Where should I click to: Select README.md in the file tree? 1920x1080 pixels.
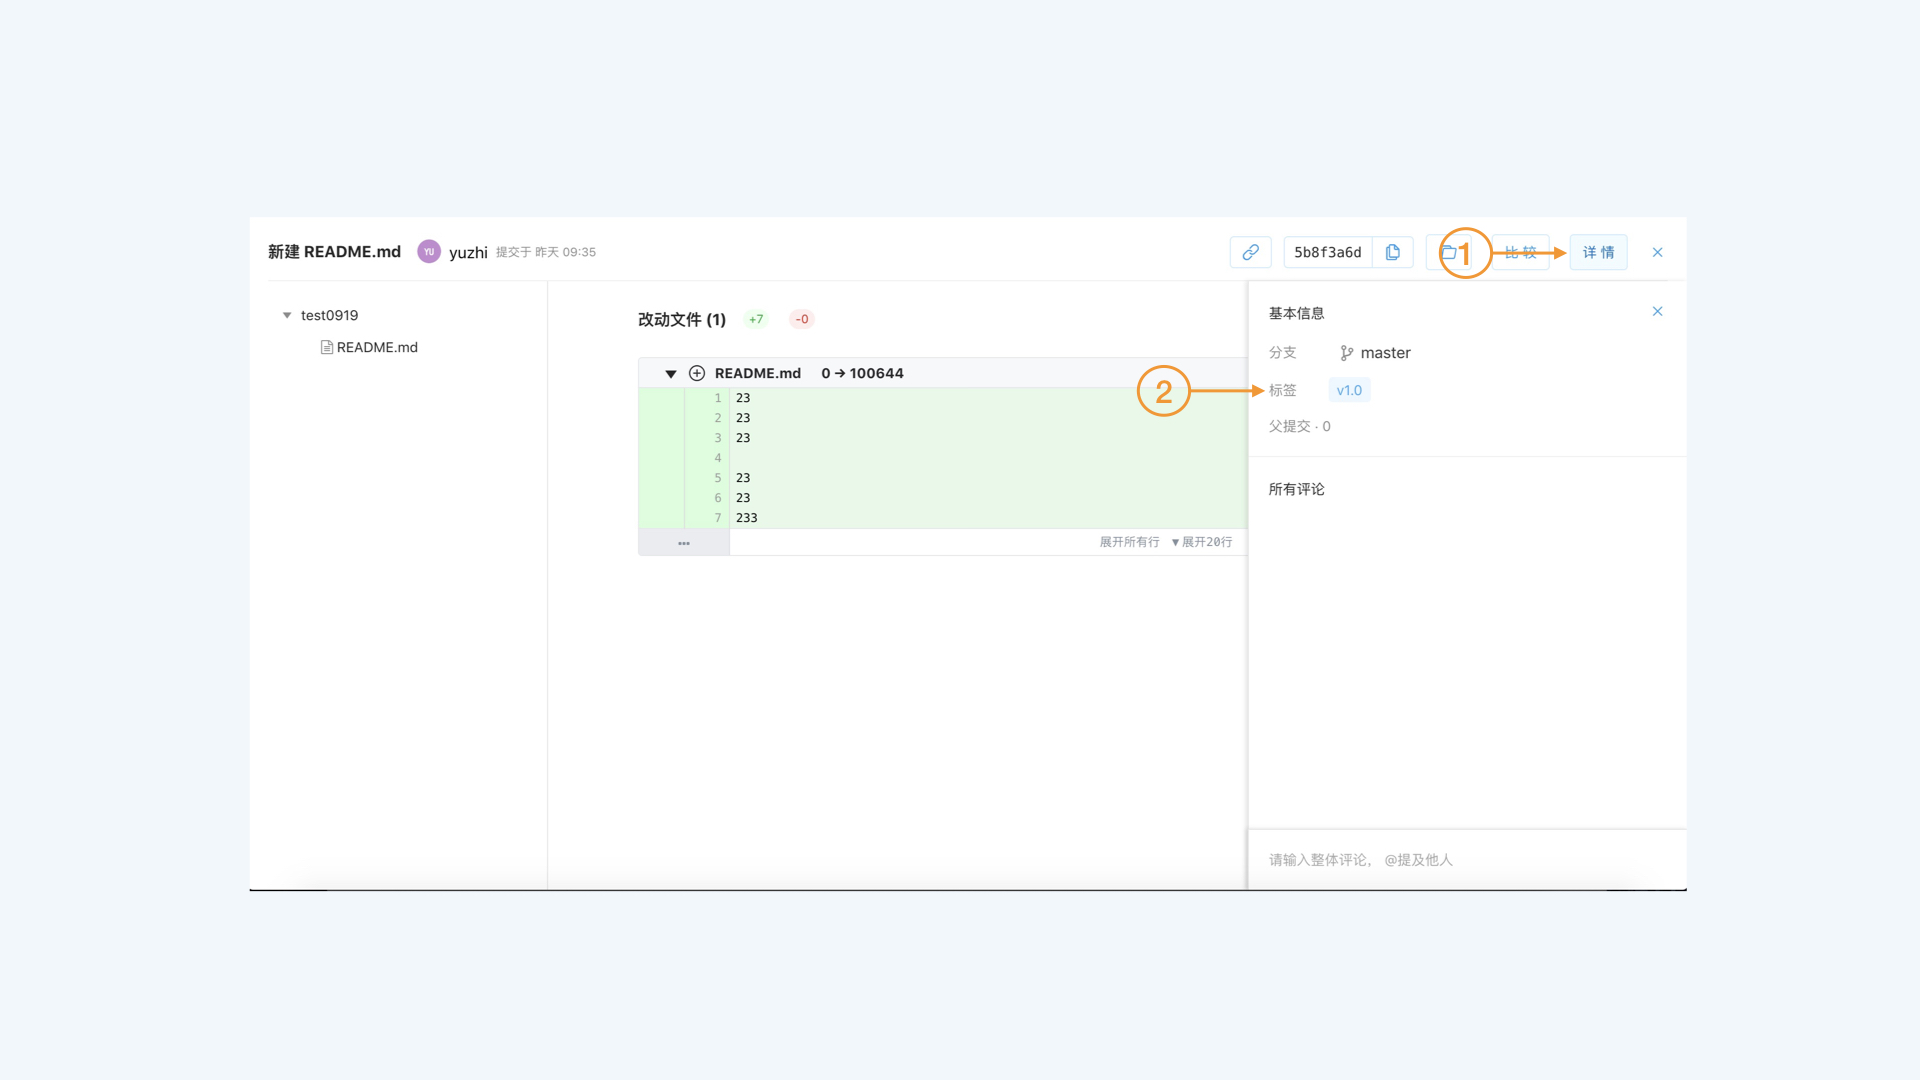(x=377, y=347)
